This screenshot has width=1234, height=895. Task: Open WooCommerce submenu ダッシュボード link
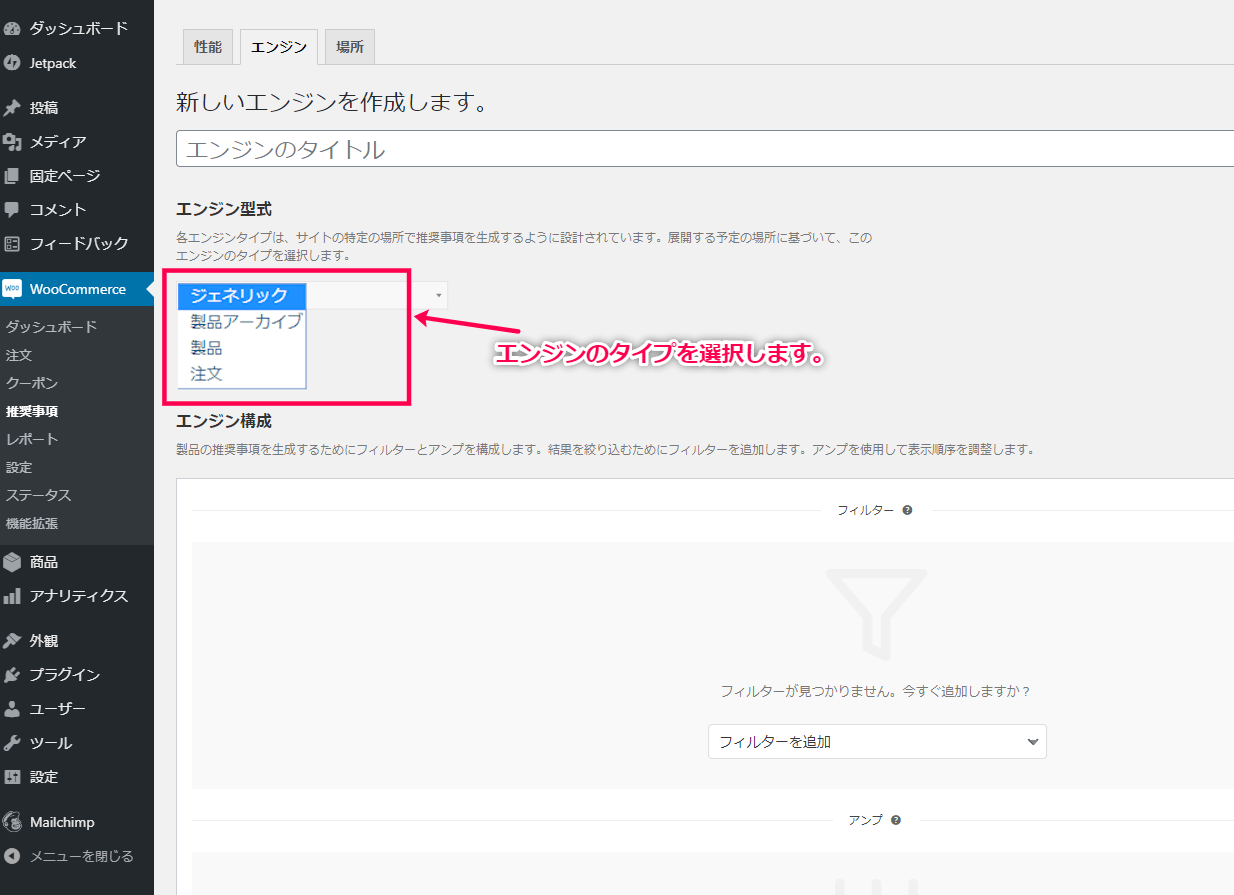(51, 327)
